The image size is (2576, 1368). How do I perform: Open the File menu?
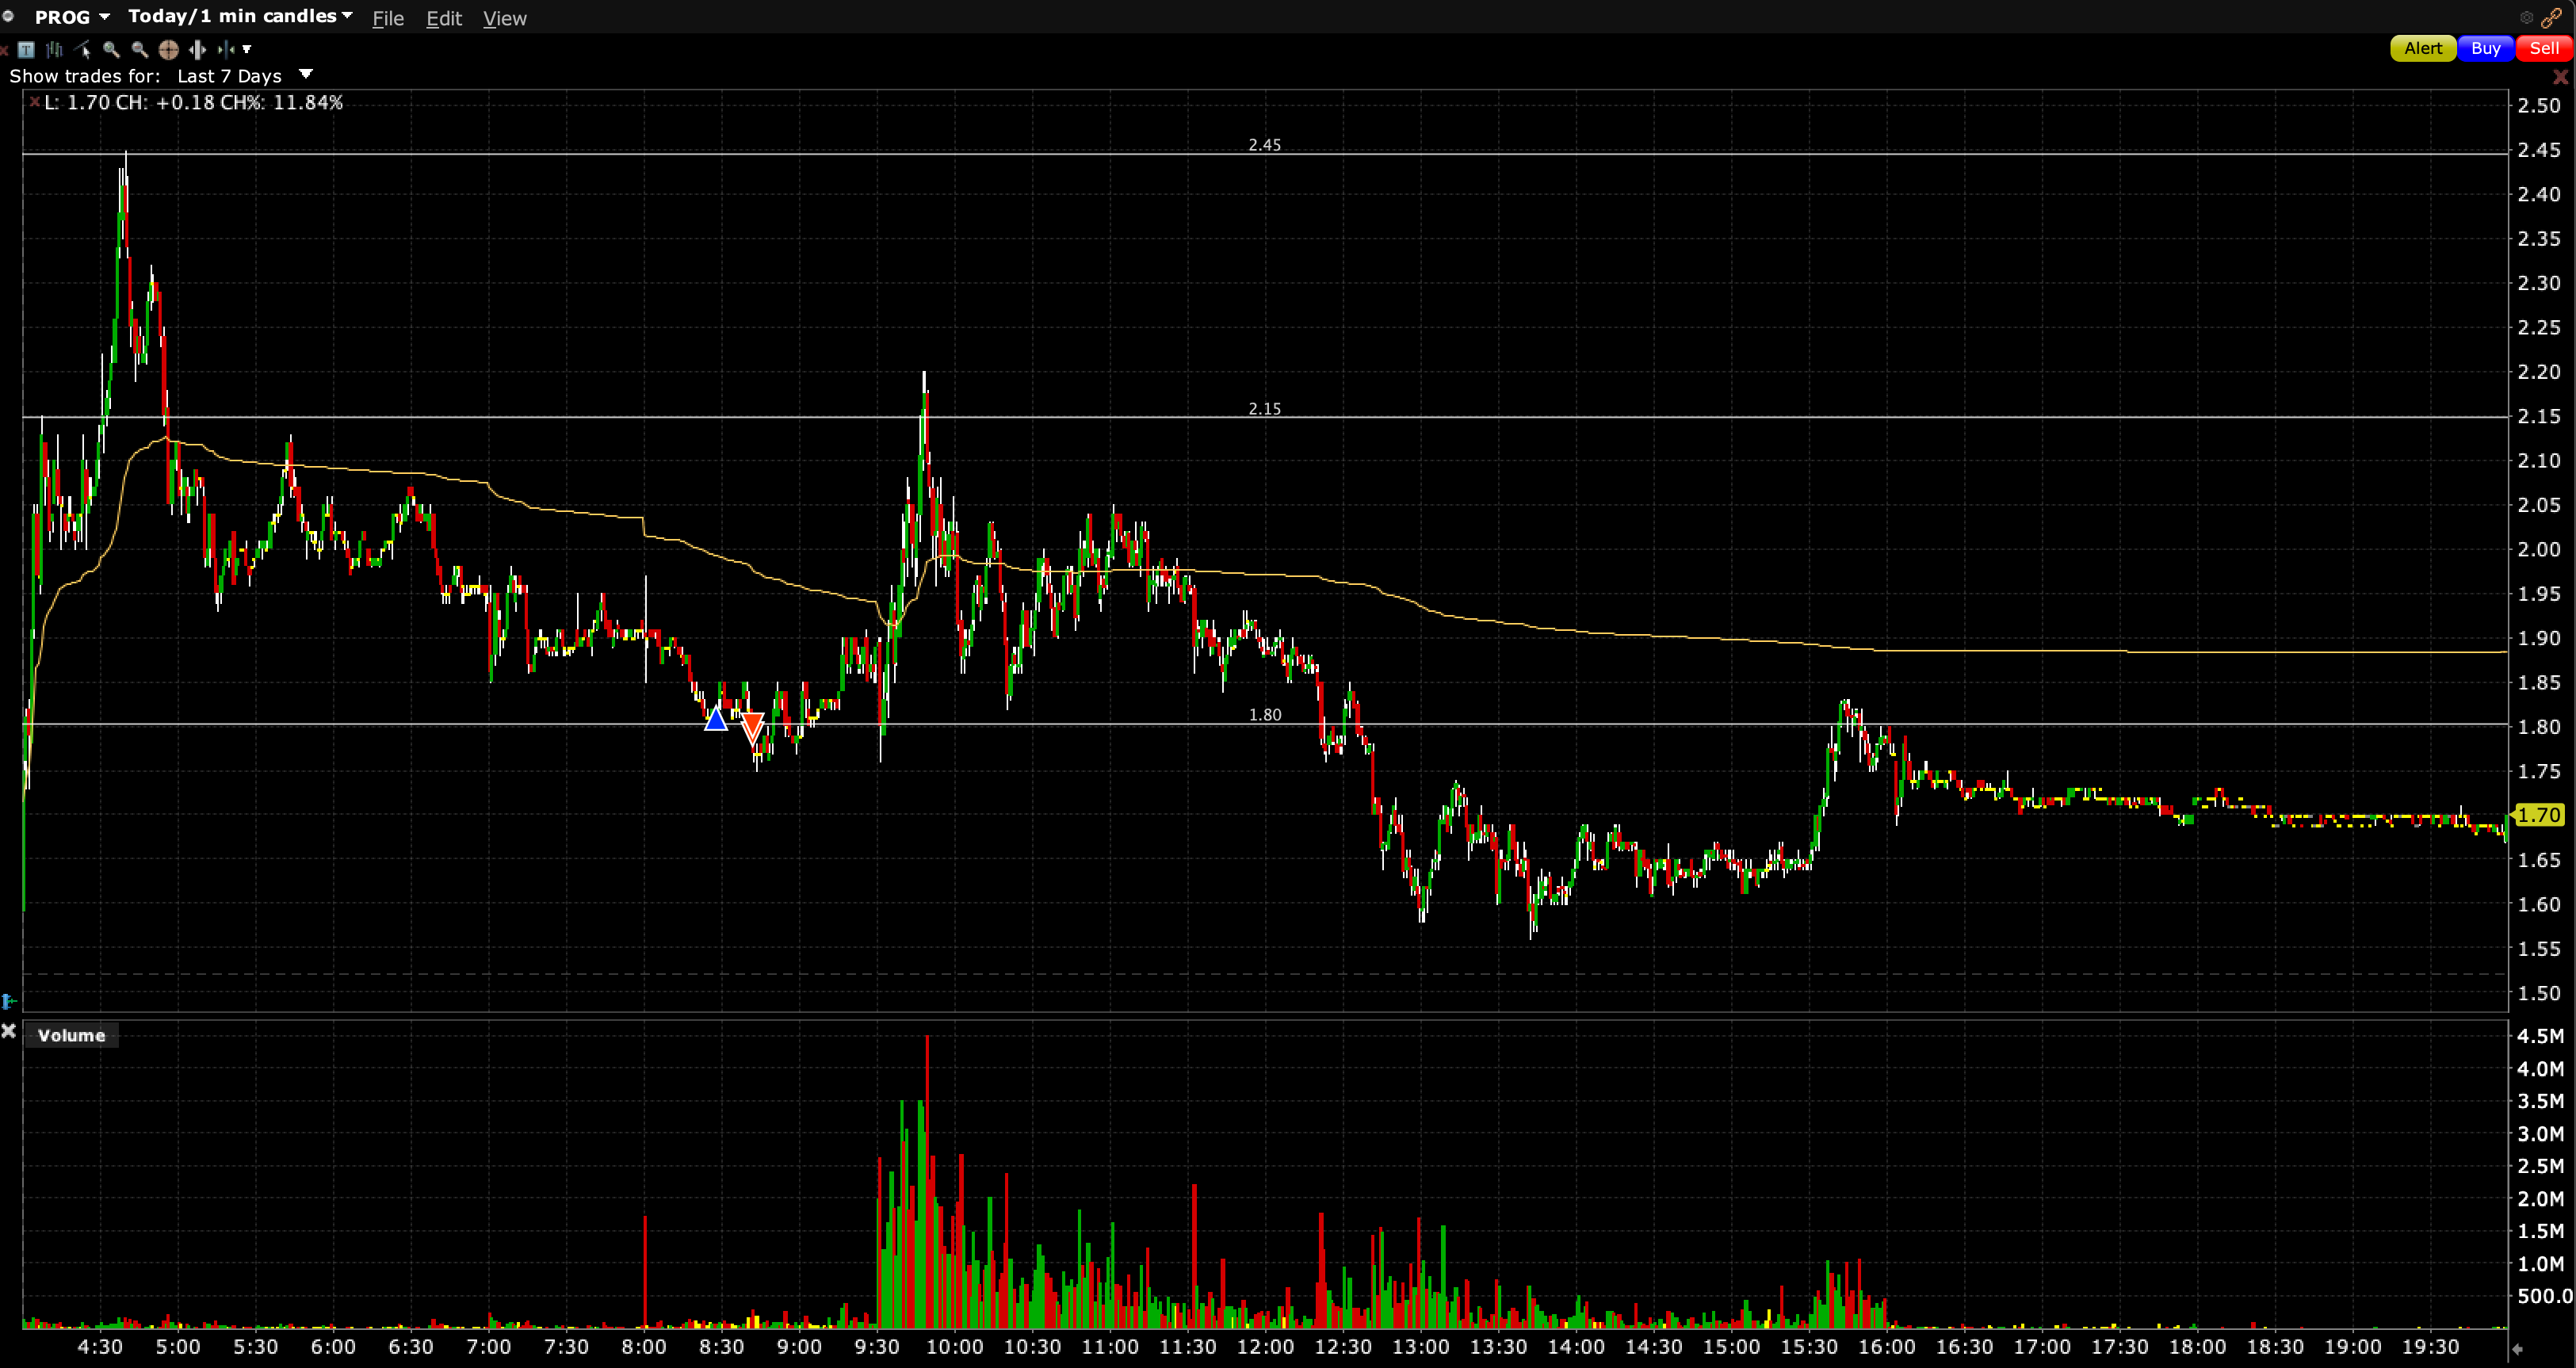click(x=388, y=18)
